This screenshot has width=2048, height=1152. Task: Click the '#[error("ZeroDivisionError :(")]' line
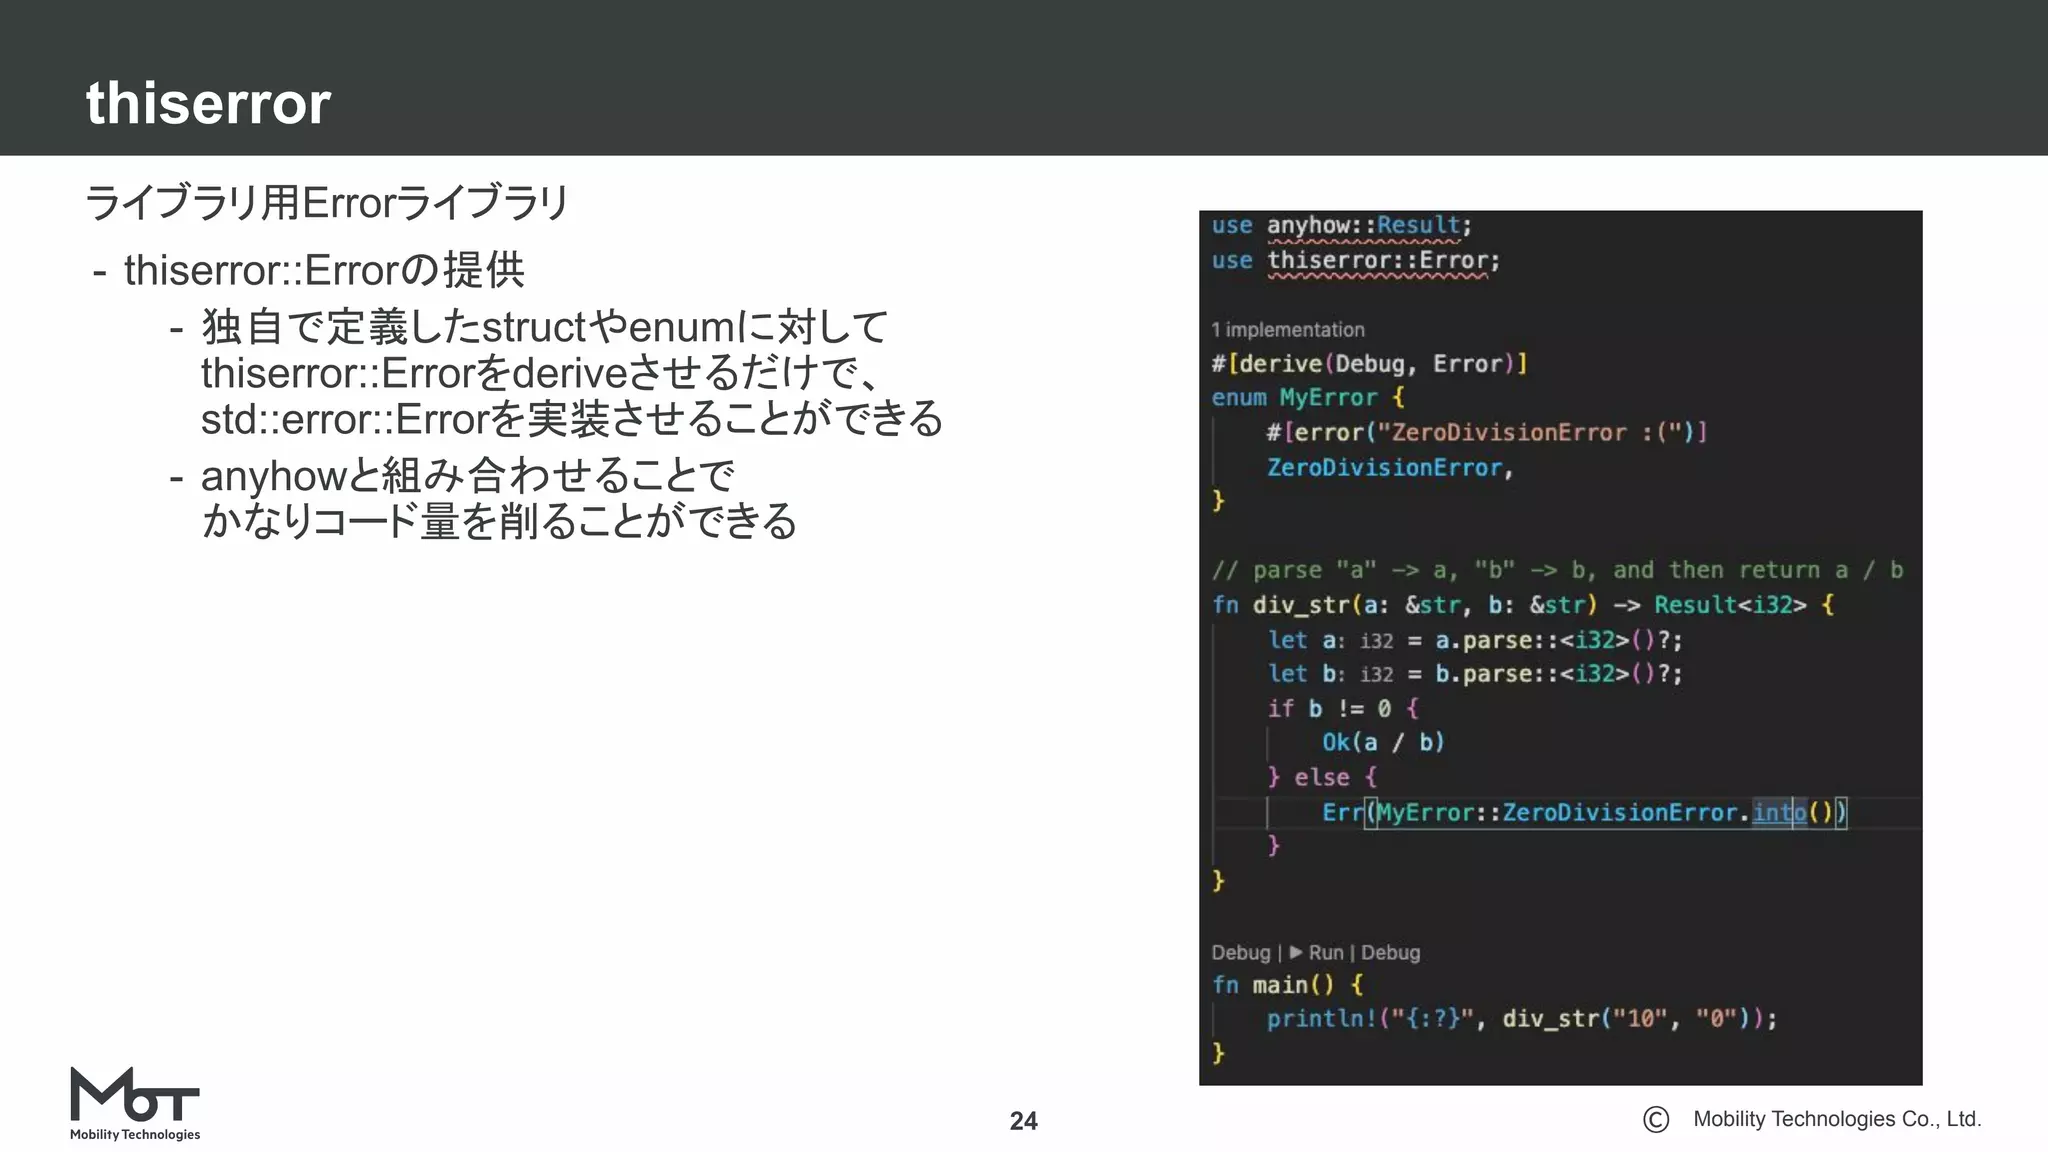pyautogui.click(x=1487, y=433)
